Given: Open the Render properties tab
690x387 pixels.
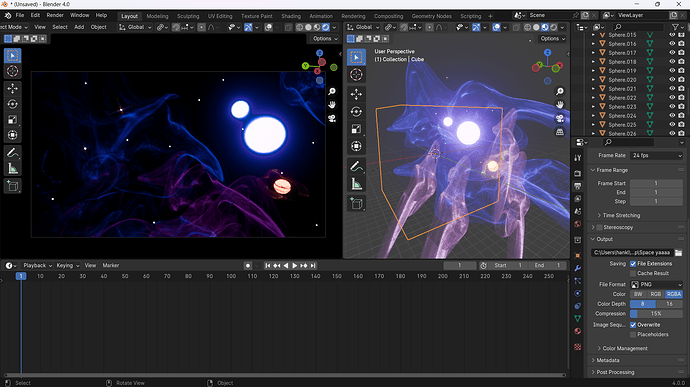Looking at the screenshot, I should pos(578,173).
